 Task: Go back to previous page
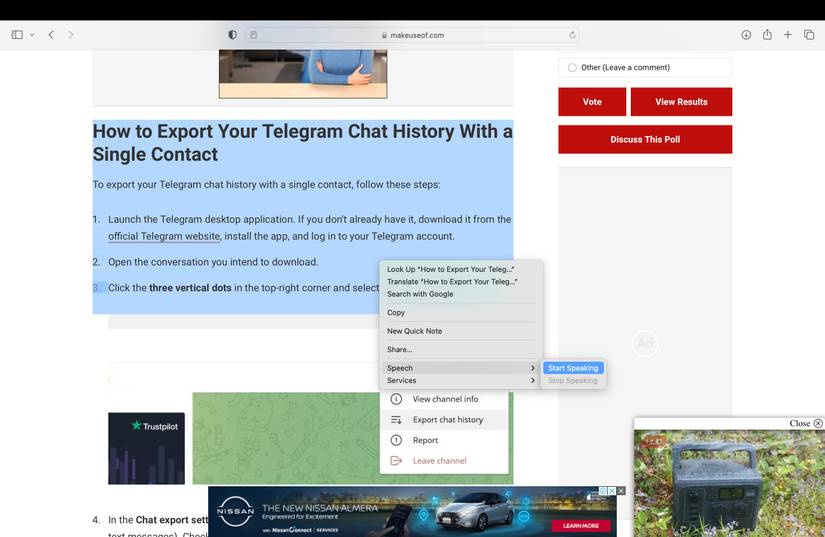tap(51, 35)
